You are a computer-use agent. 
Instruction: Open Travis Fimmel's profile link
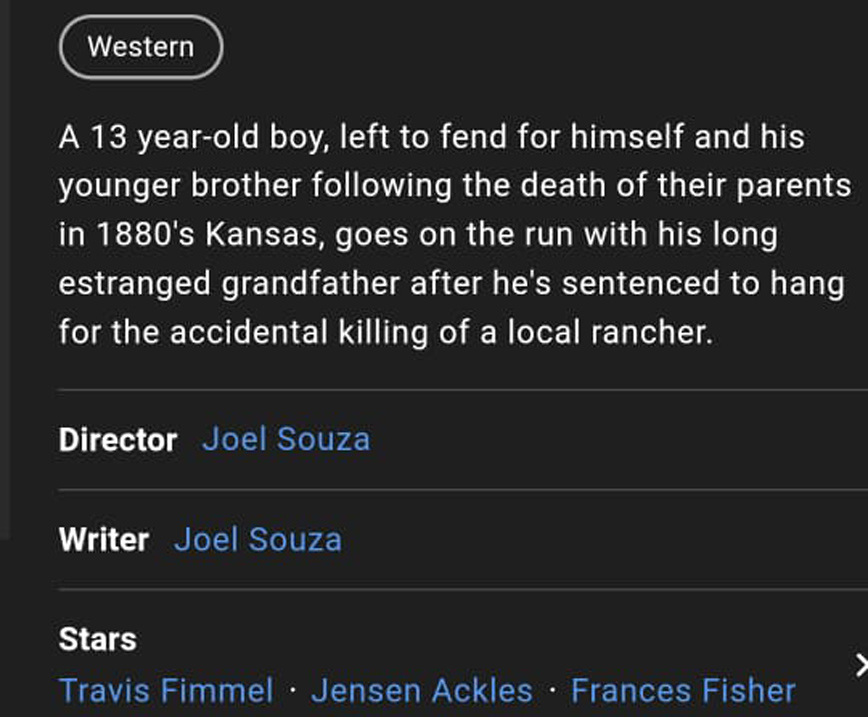(166, 690)
